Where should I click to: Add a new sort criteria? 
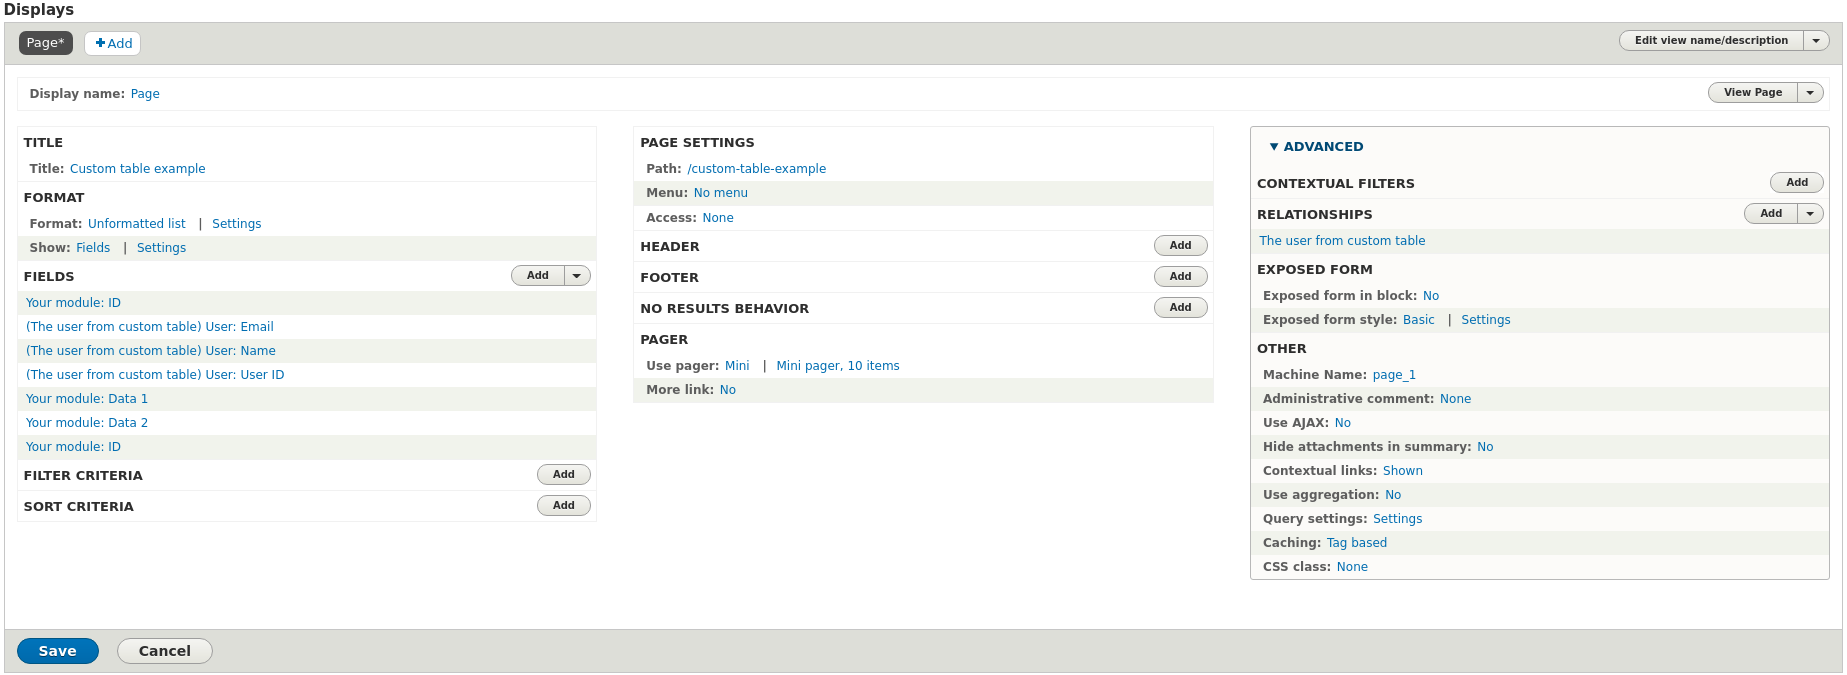563,506
